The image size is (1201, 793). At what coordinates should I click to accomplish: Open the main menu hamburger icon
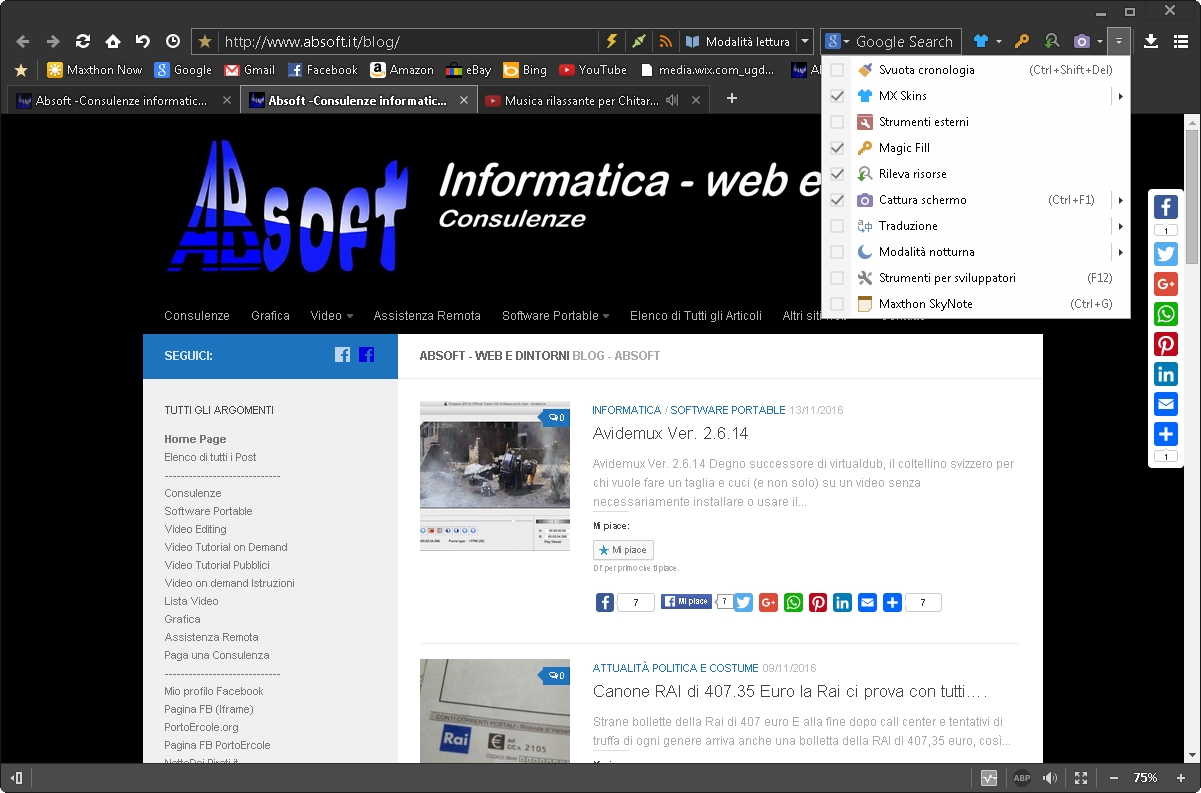1180,42
